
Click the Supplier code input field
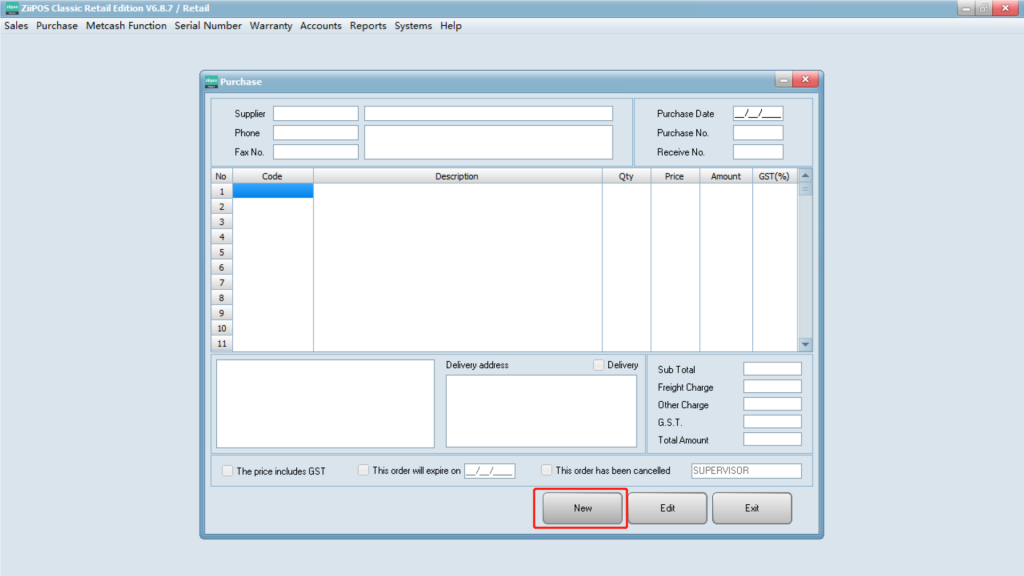[315, 114]
